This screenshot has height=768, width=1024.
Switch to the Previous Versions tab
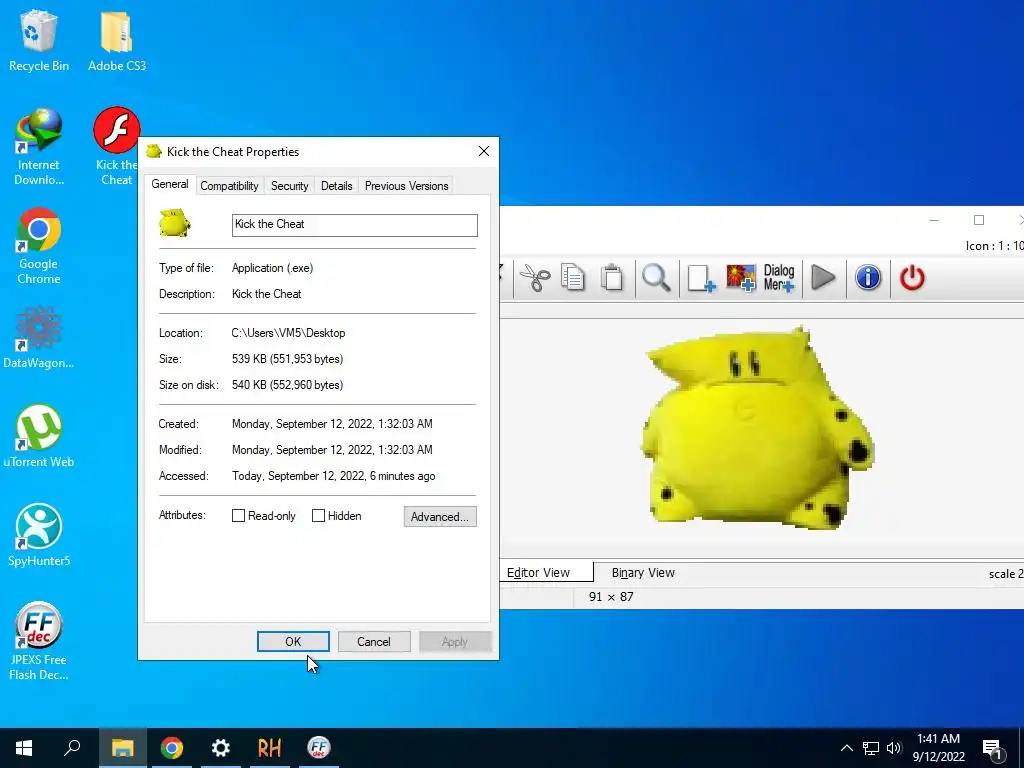click(406, 186)
